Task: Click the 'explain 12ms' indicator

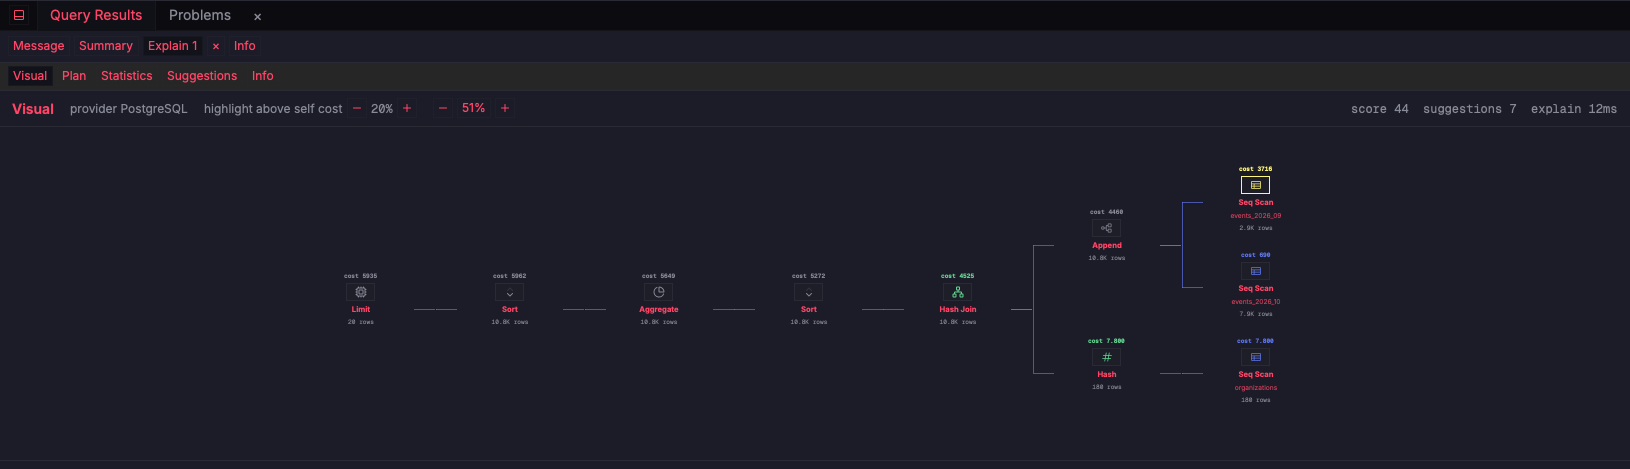Action: point(1574,109)
